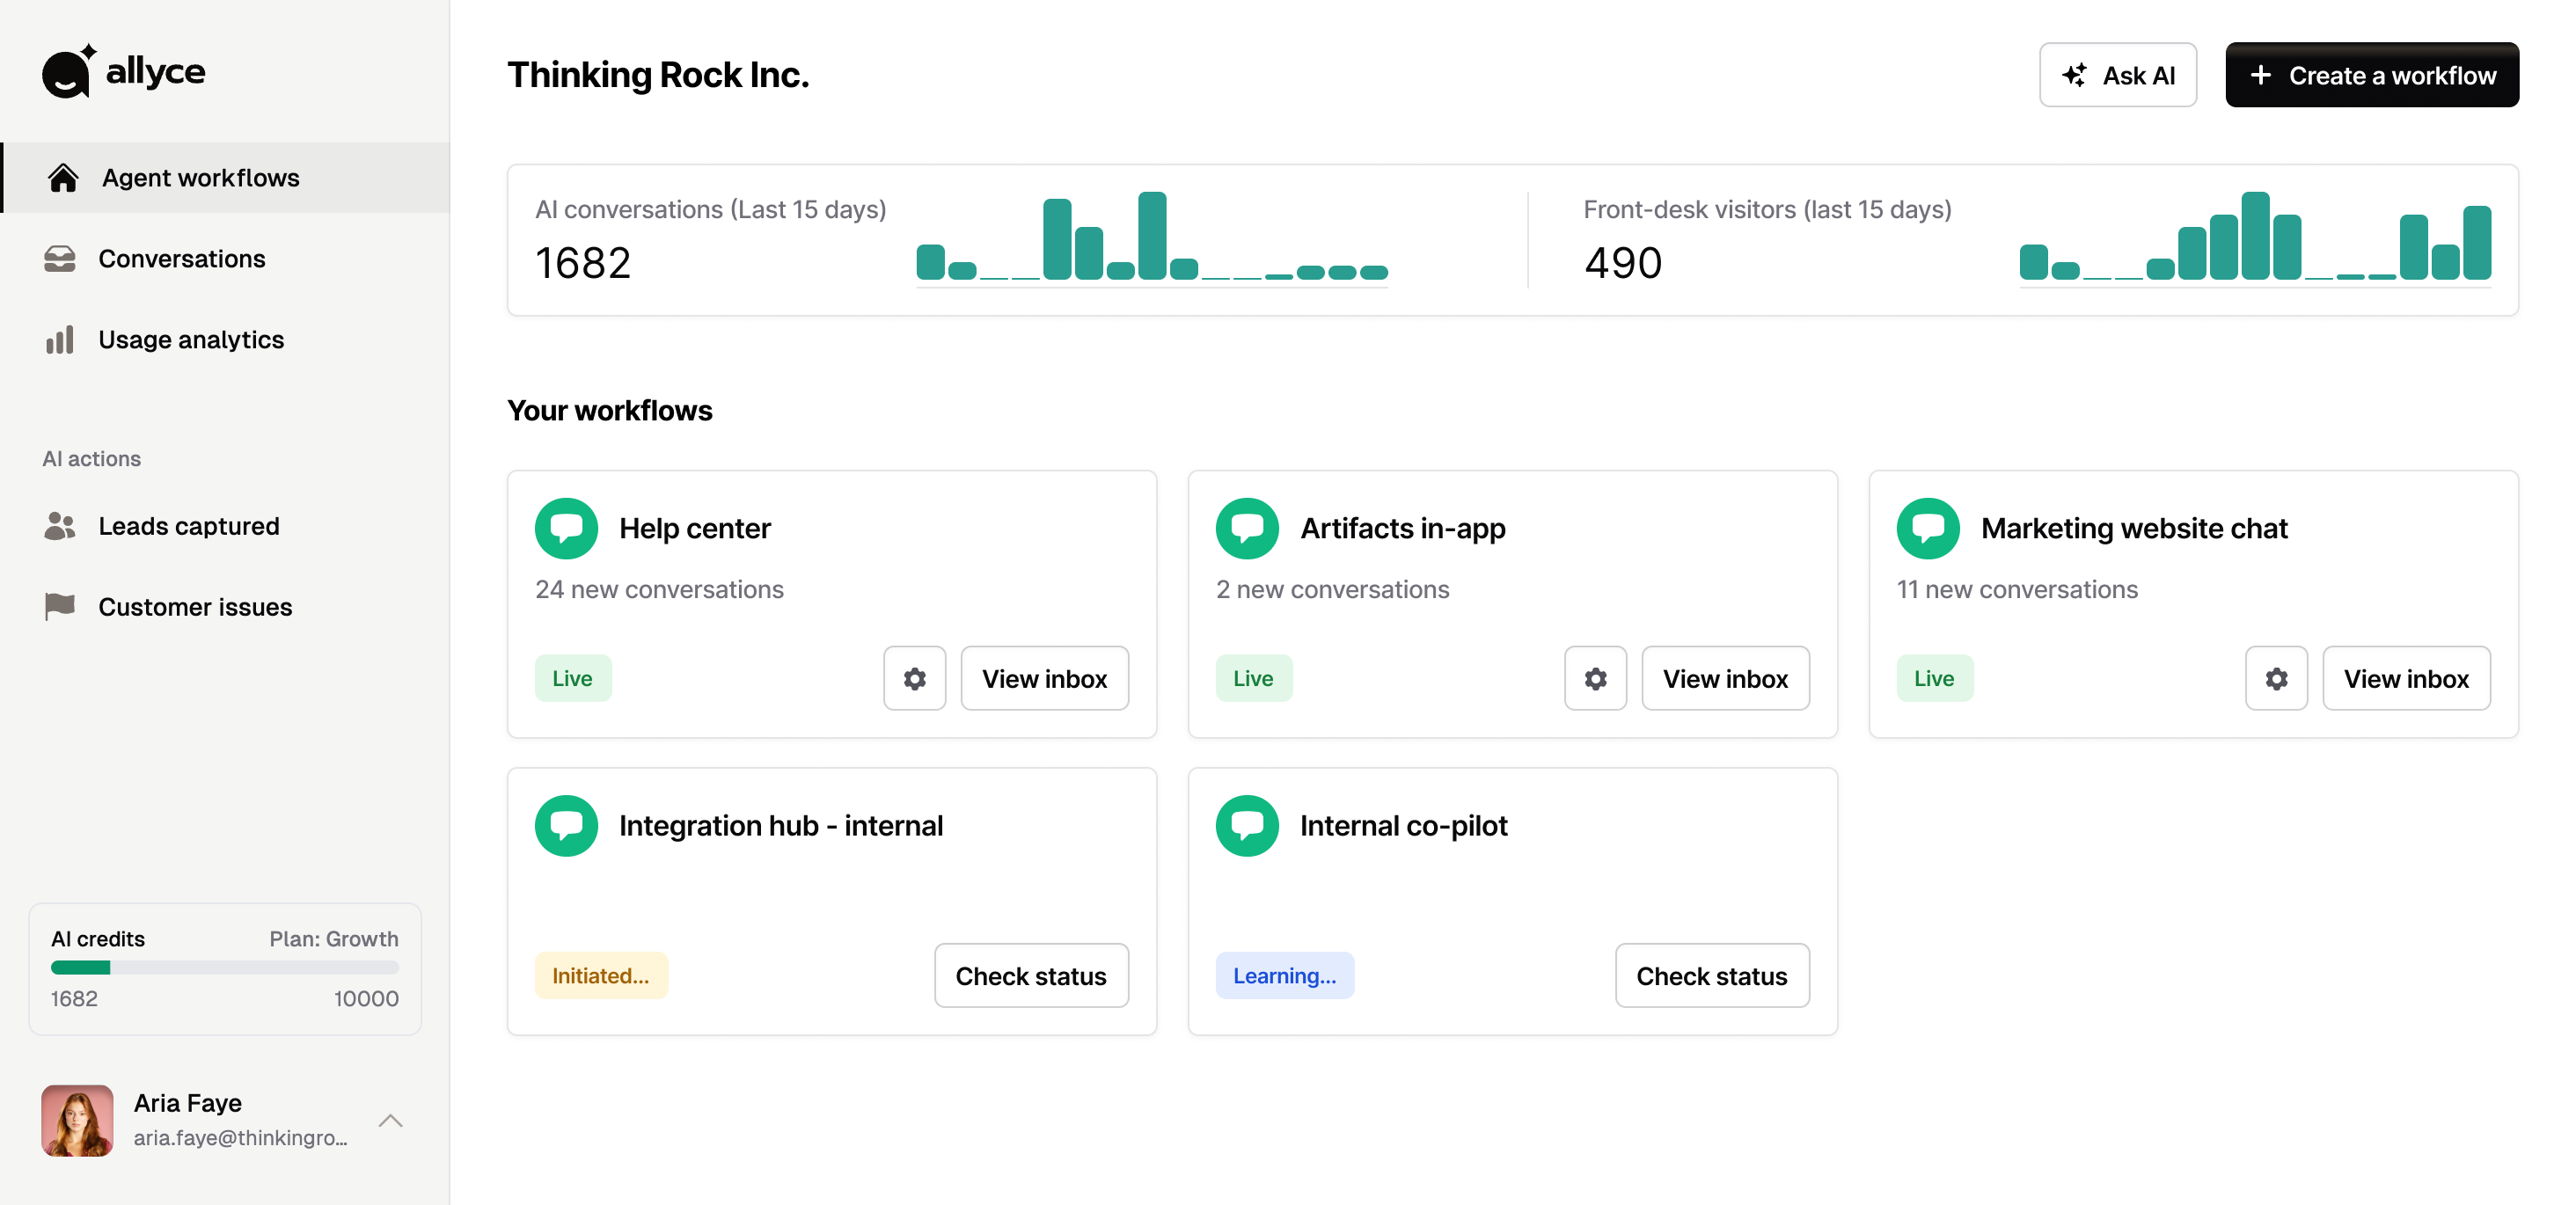Click the aria.faye email address

pyautogui.click(x=241, y=1138)
